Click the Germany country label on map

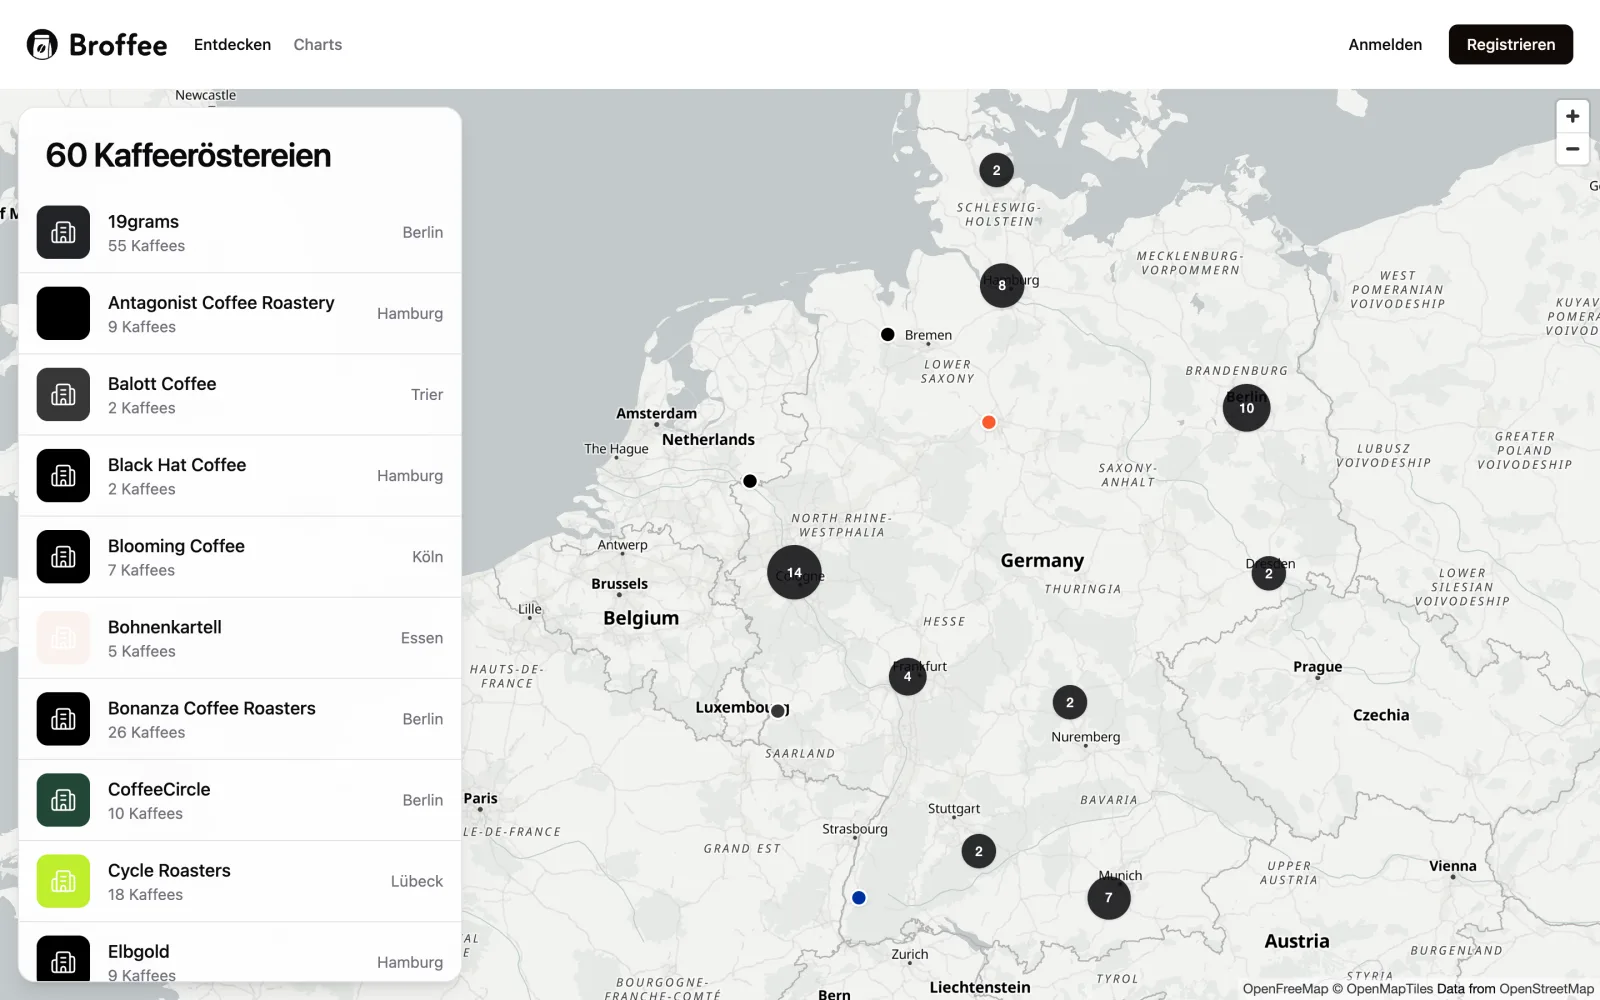tap(1042, 560)
